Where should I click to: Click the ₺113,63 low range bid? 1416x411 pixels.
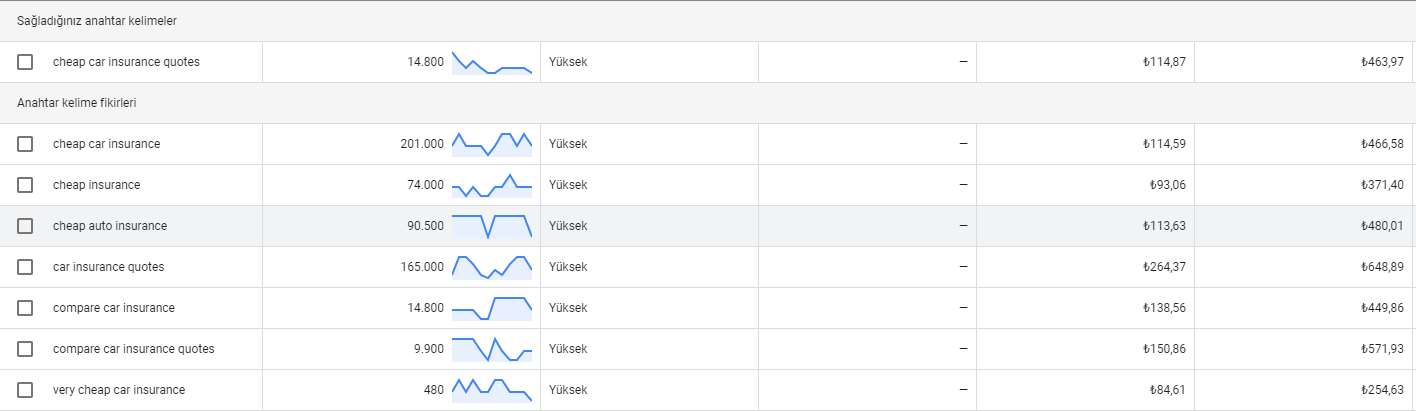point(1164,226)
